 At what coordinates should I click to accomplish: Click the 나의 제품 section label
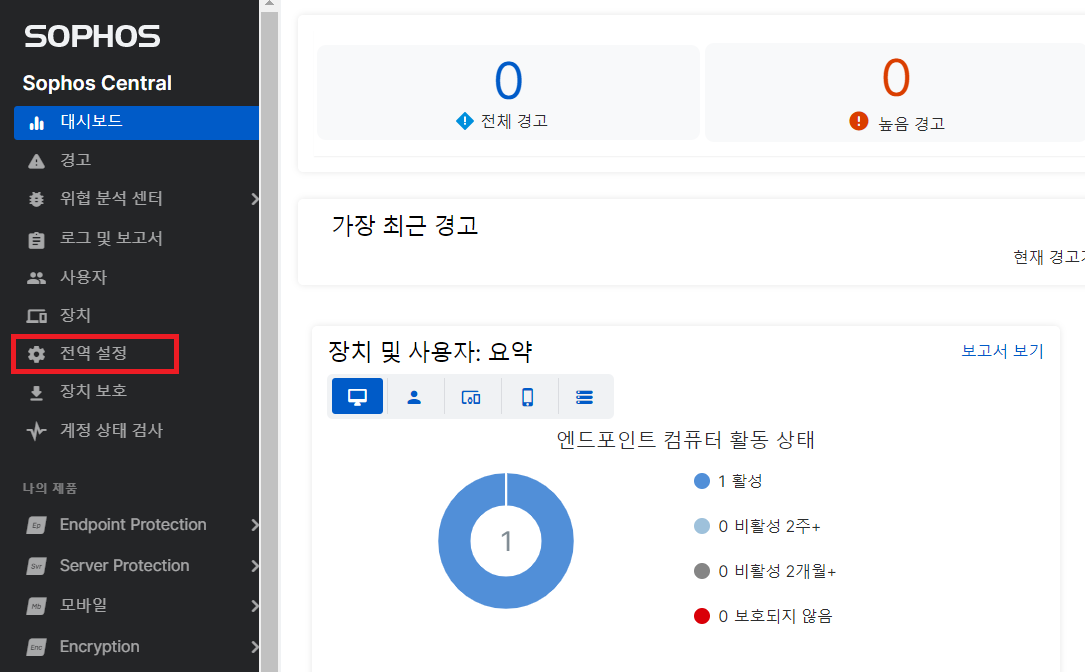tap(49, 489)
